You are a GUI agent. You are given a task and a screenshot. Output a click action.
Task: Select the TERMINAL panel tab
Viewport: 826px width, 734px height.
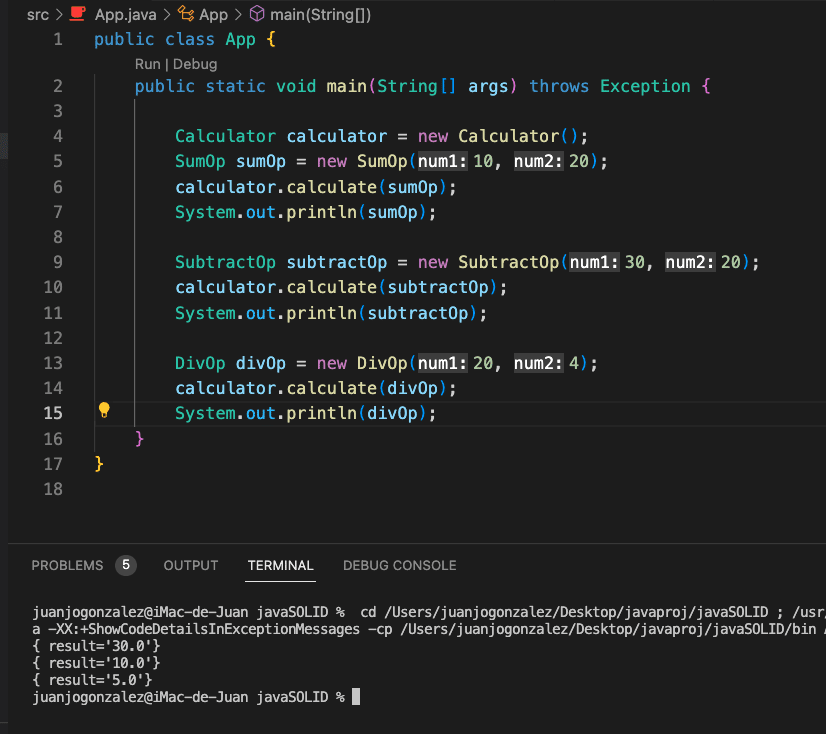[280, 565]
